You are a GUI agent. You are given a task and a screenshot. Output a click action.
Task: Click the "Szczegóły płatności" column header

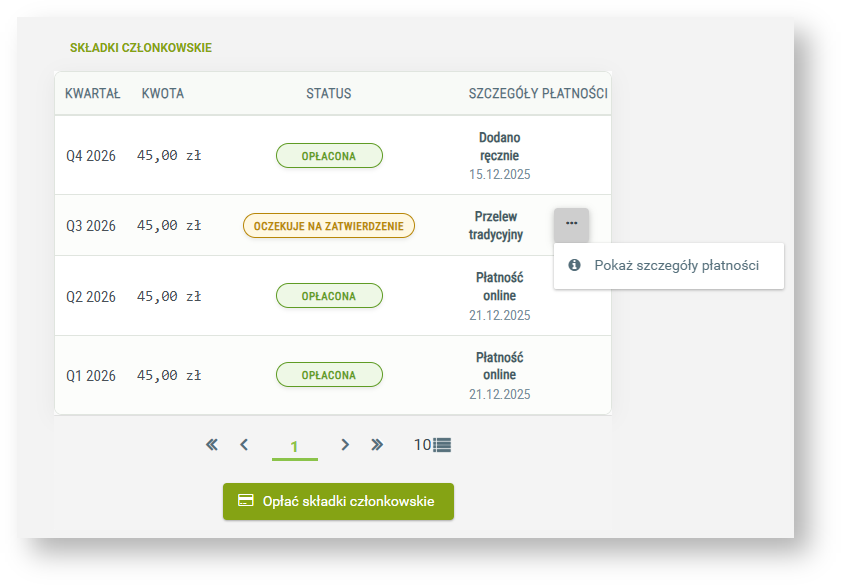tap(538, 94)
